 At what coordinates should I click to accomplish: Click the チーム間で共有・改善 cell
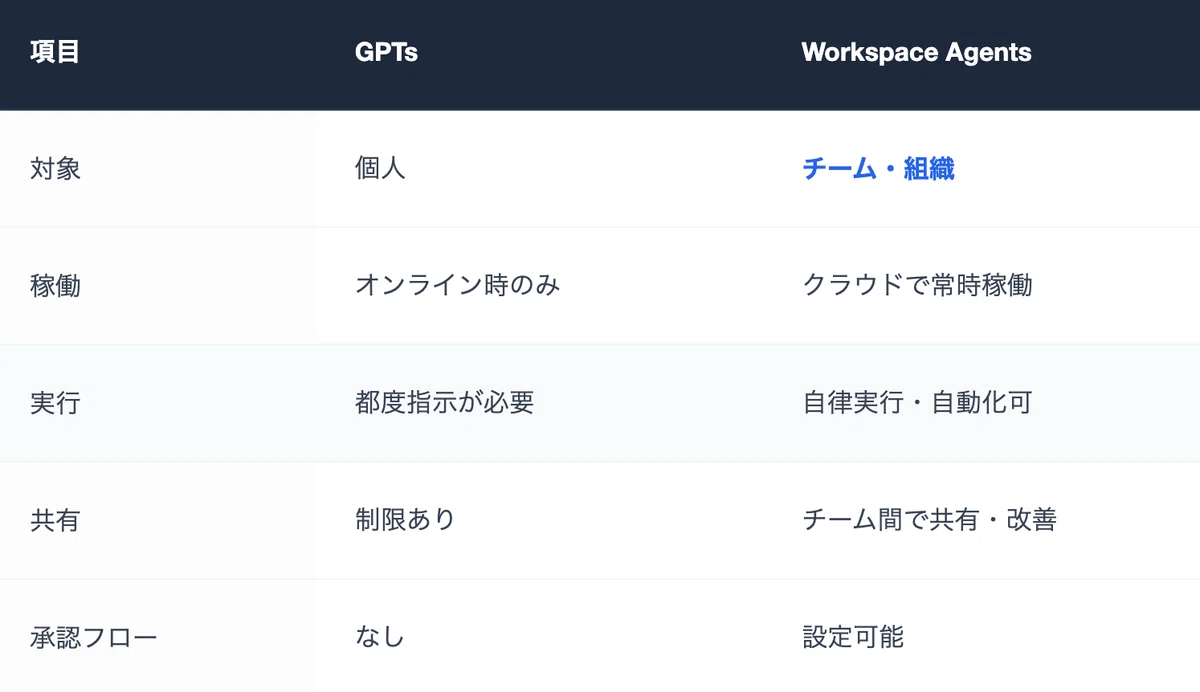pos(929,520)
